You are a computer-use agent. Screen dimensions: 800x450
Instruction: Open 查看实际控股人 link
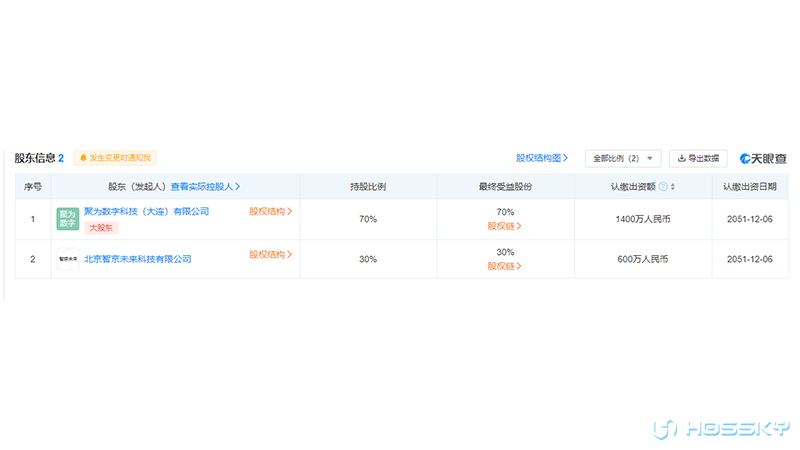(205, 187)
